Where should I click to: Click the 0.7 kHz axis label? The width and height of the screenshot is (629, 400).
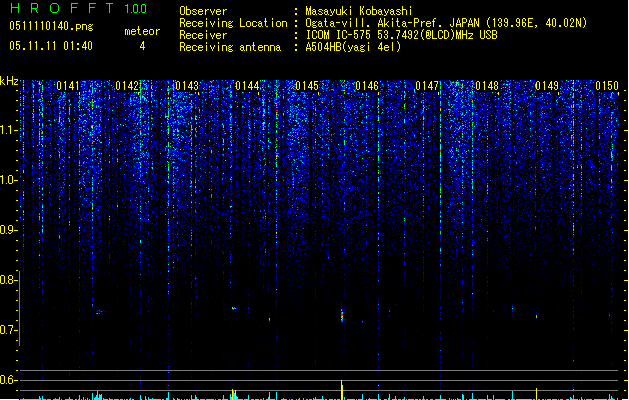coord(8,330)
